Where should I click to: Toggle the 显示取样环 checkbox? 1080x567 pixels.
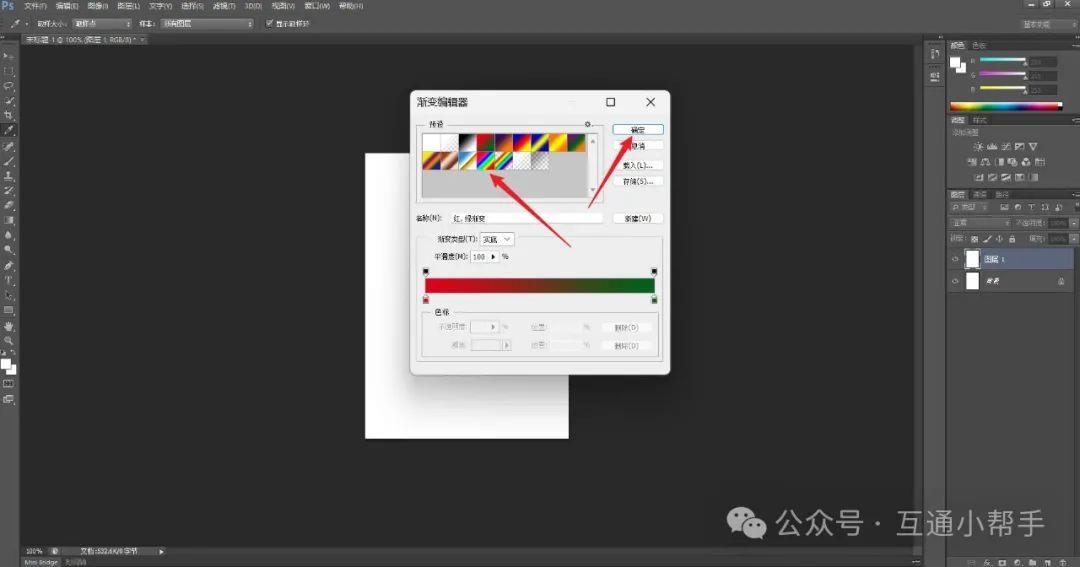click(267, 23)
